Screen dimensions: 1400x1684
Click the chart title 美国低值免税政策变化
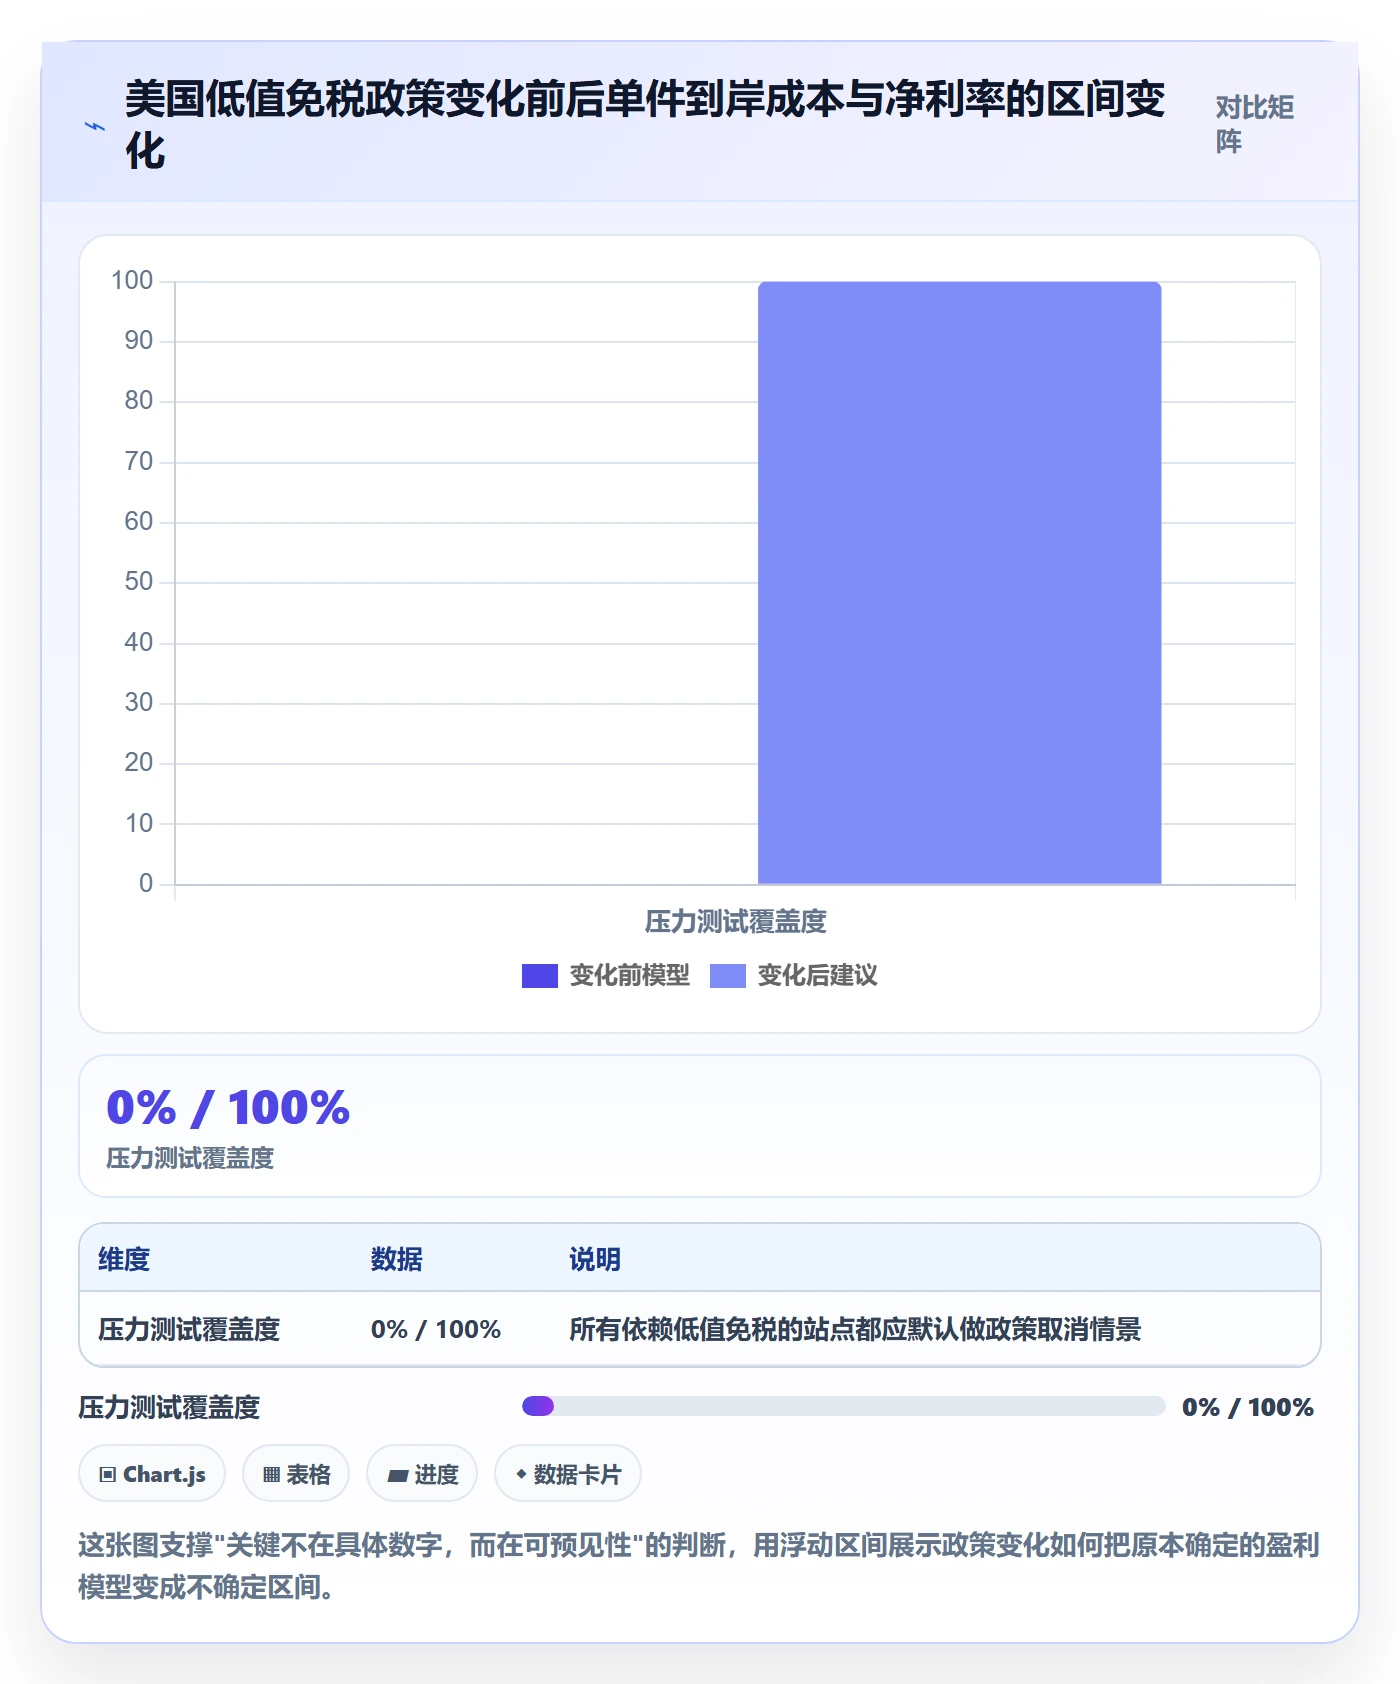pos(645,125)
